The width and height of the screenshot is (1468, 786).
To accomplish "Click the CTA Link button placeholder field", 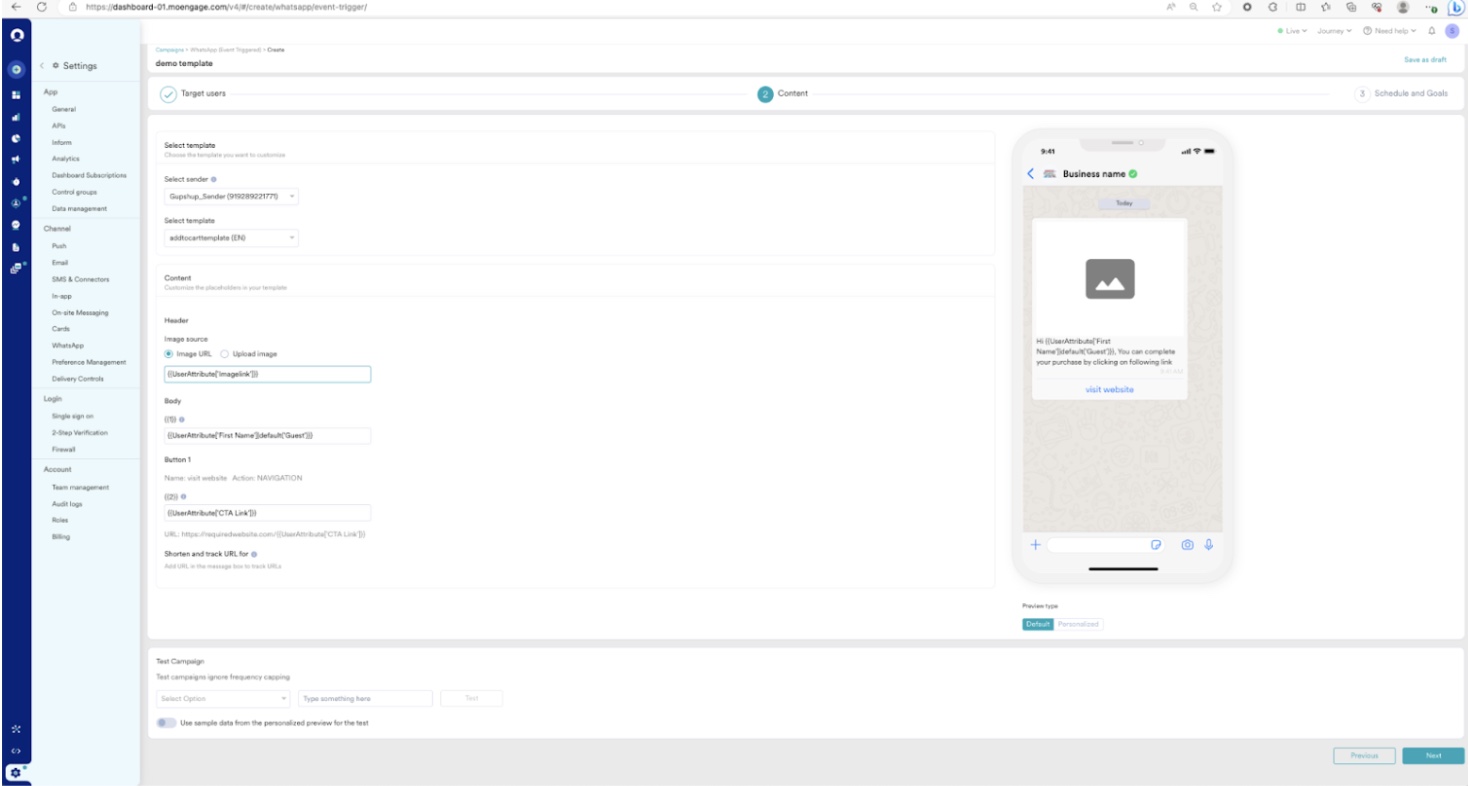I will pyautogui.click(x=267, y=512).
